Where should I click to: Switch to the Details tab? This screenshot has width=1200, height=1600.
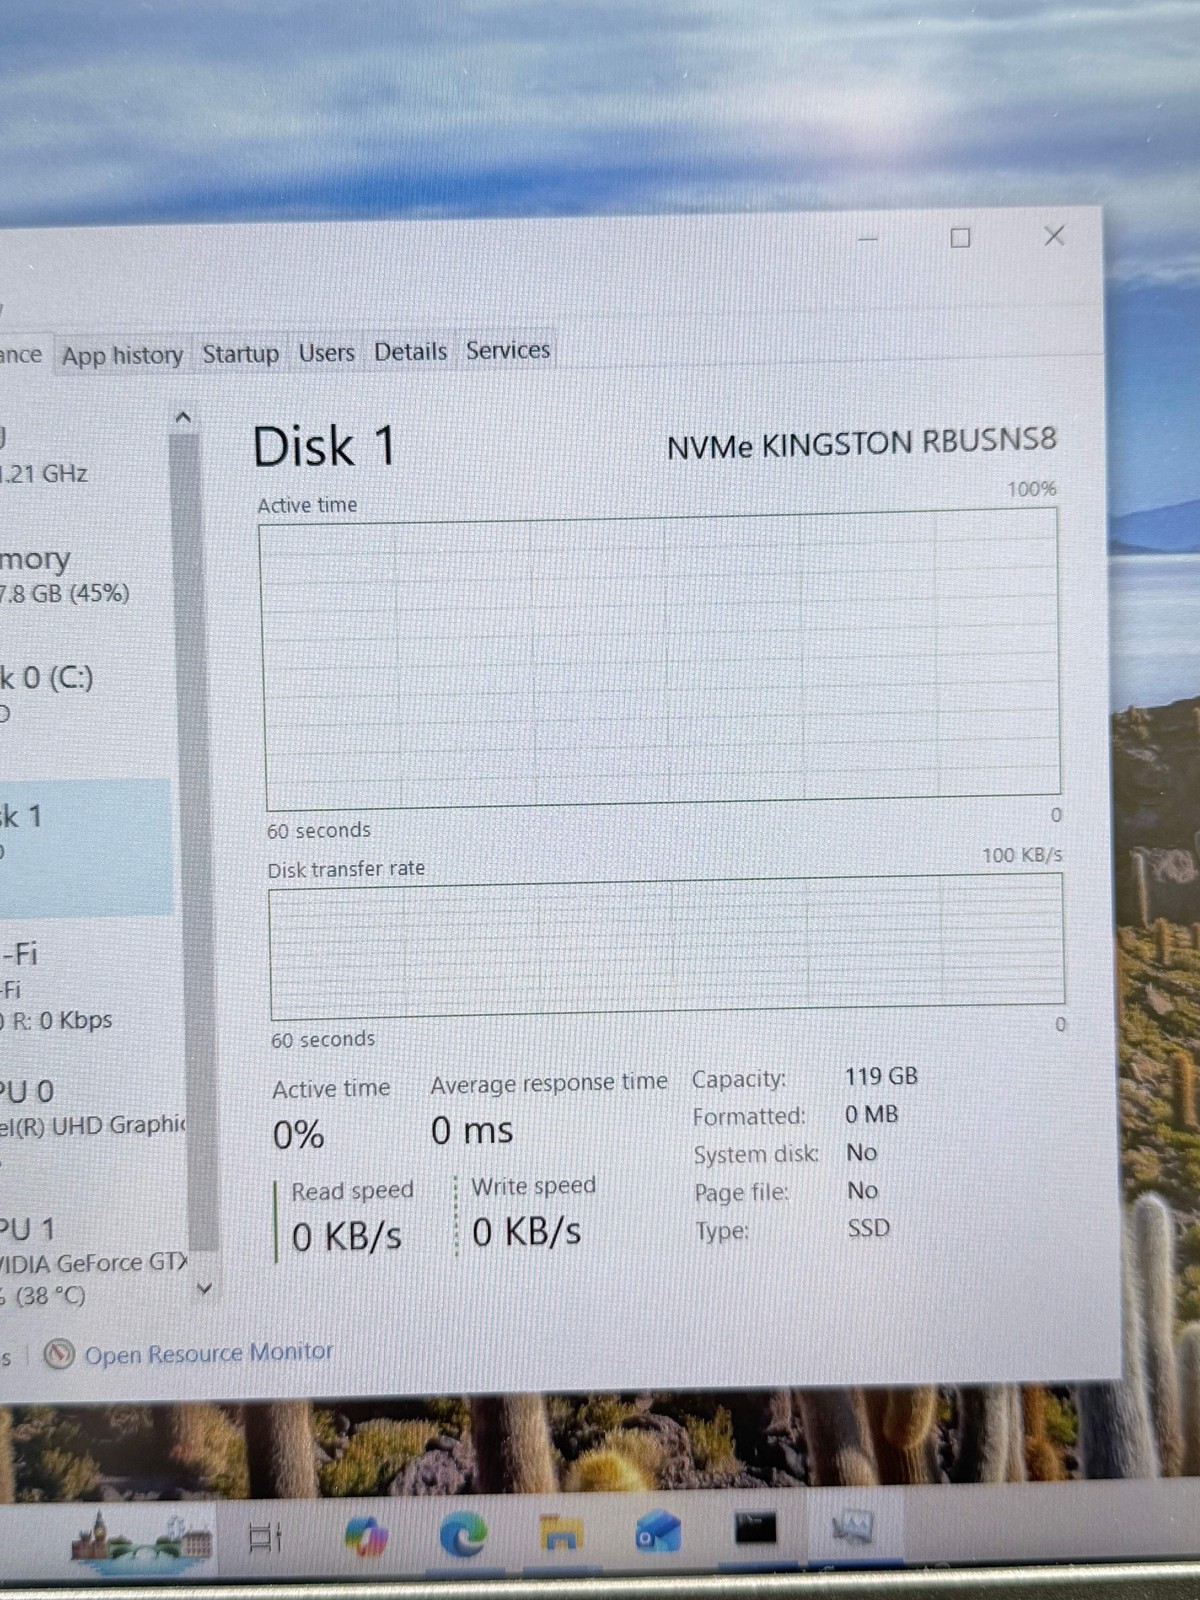tap(410, 351)
